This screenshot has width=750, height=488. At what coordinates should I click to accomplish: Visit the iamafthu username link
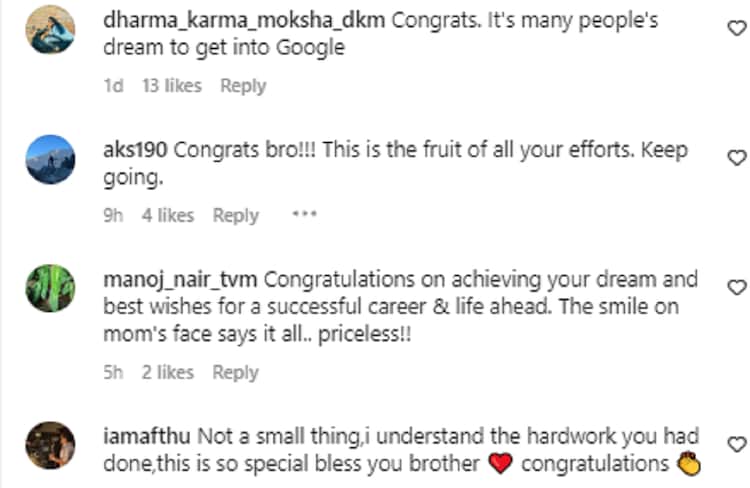point(147,437)
